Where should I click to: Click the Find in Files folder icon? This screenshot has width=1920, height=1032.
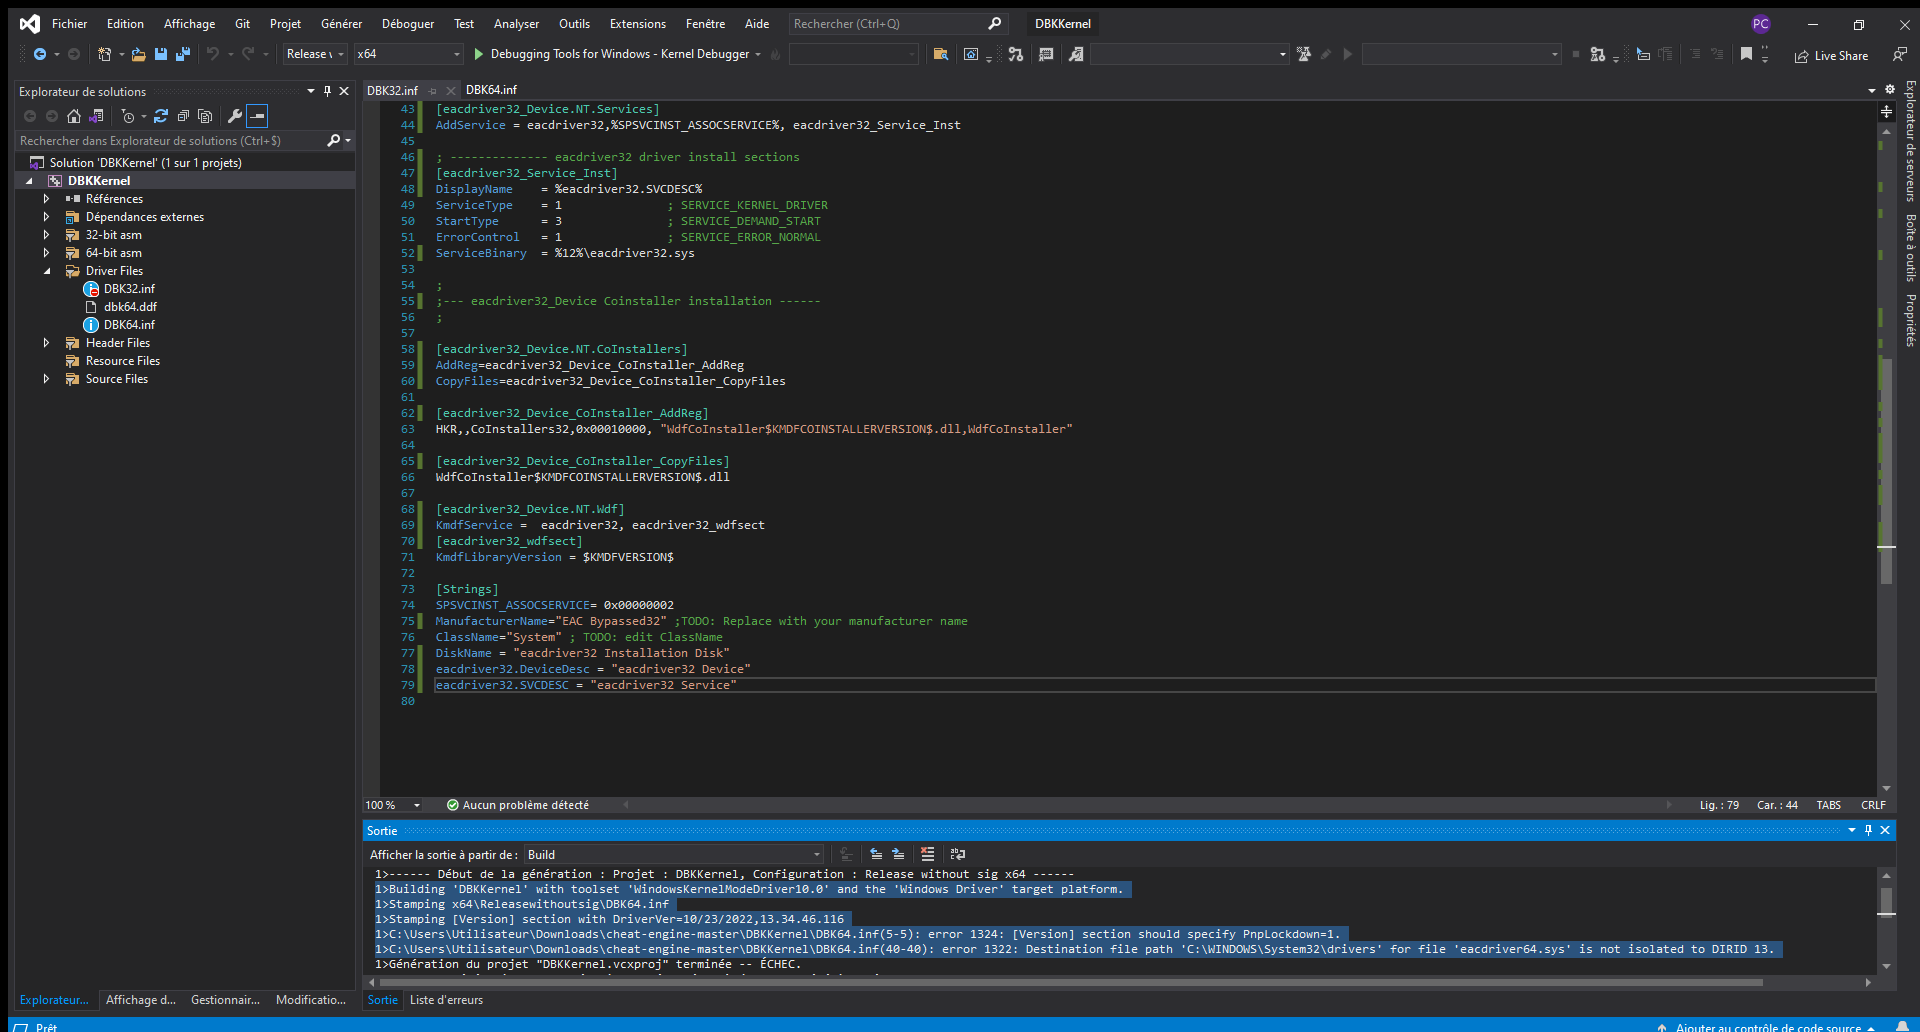pos(940,54)
